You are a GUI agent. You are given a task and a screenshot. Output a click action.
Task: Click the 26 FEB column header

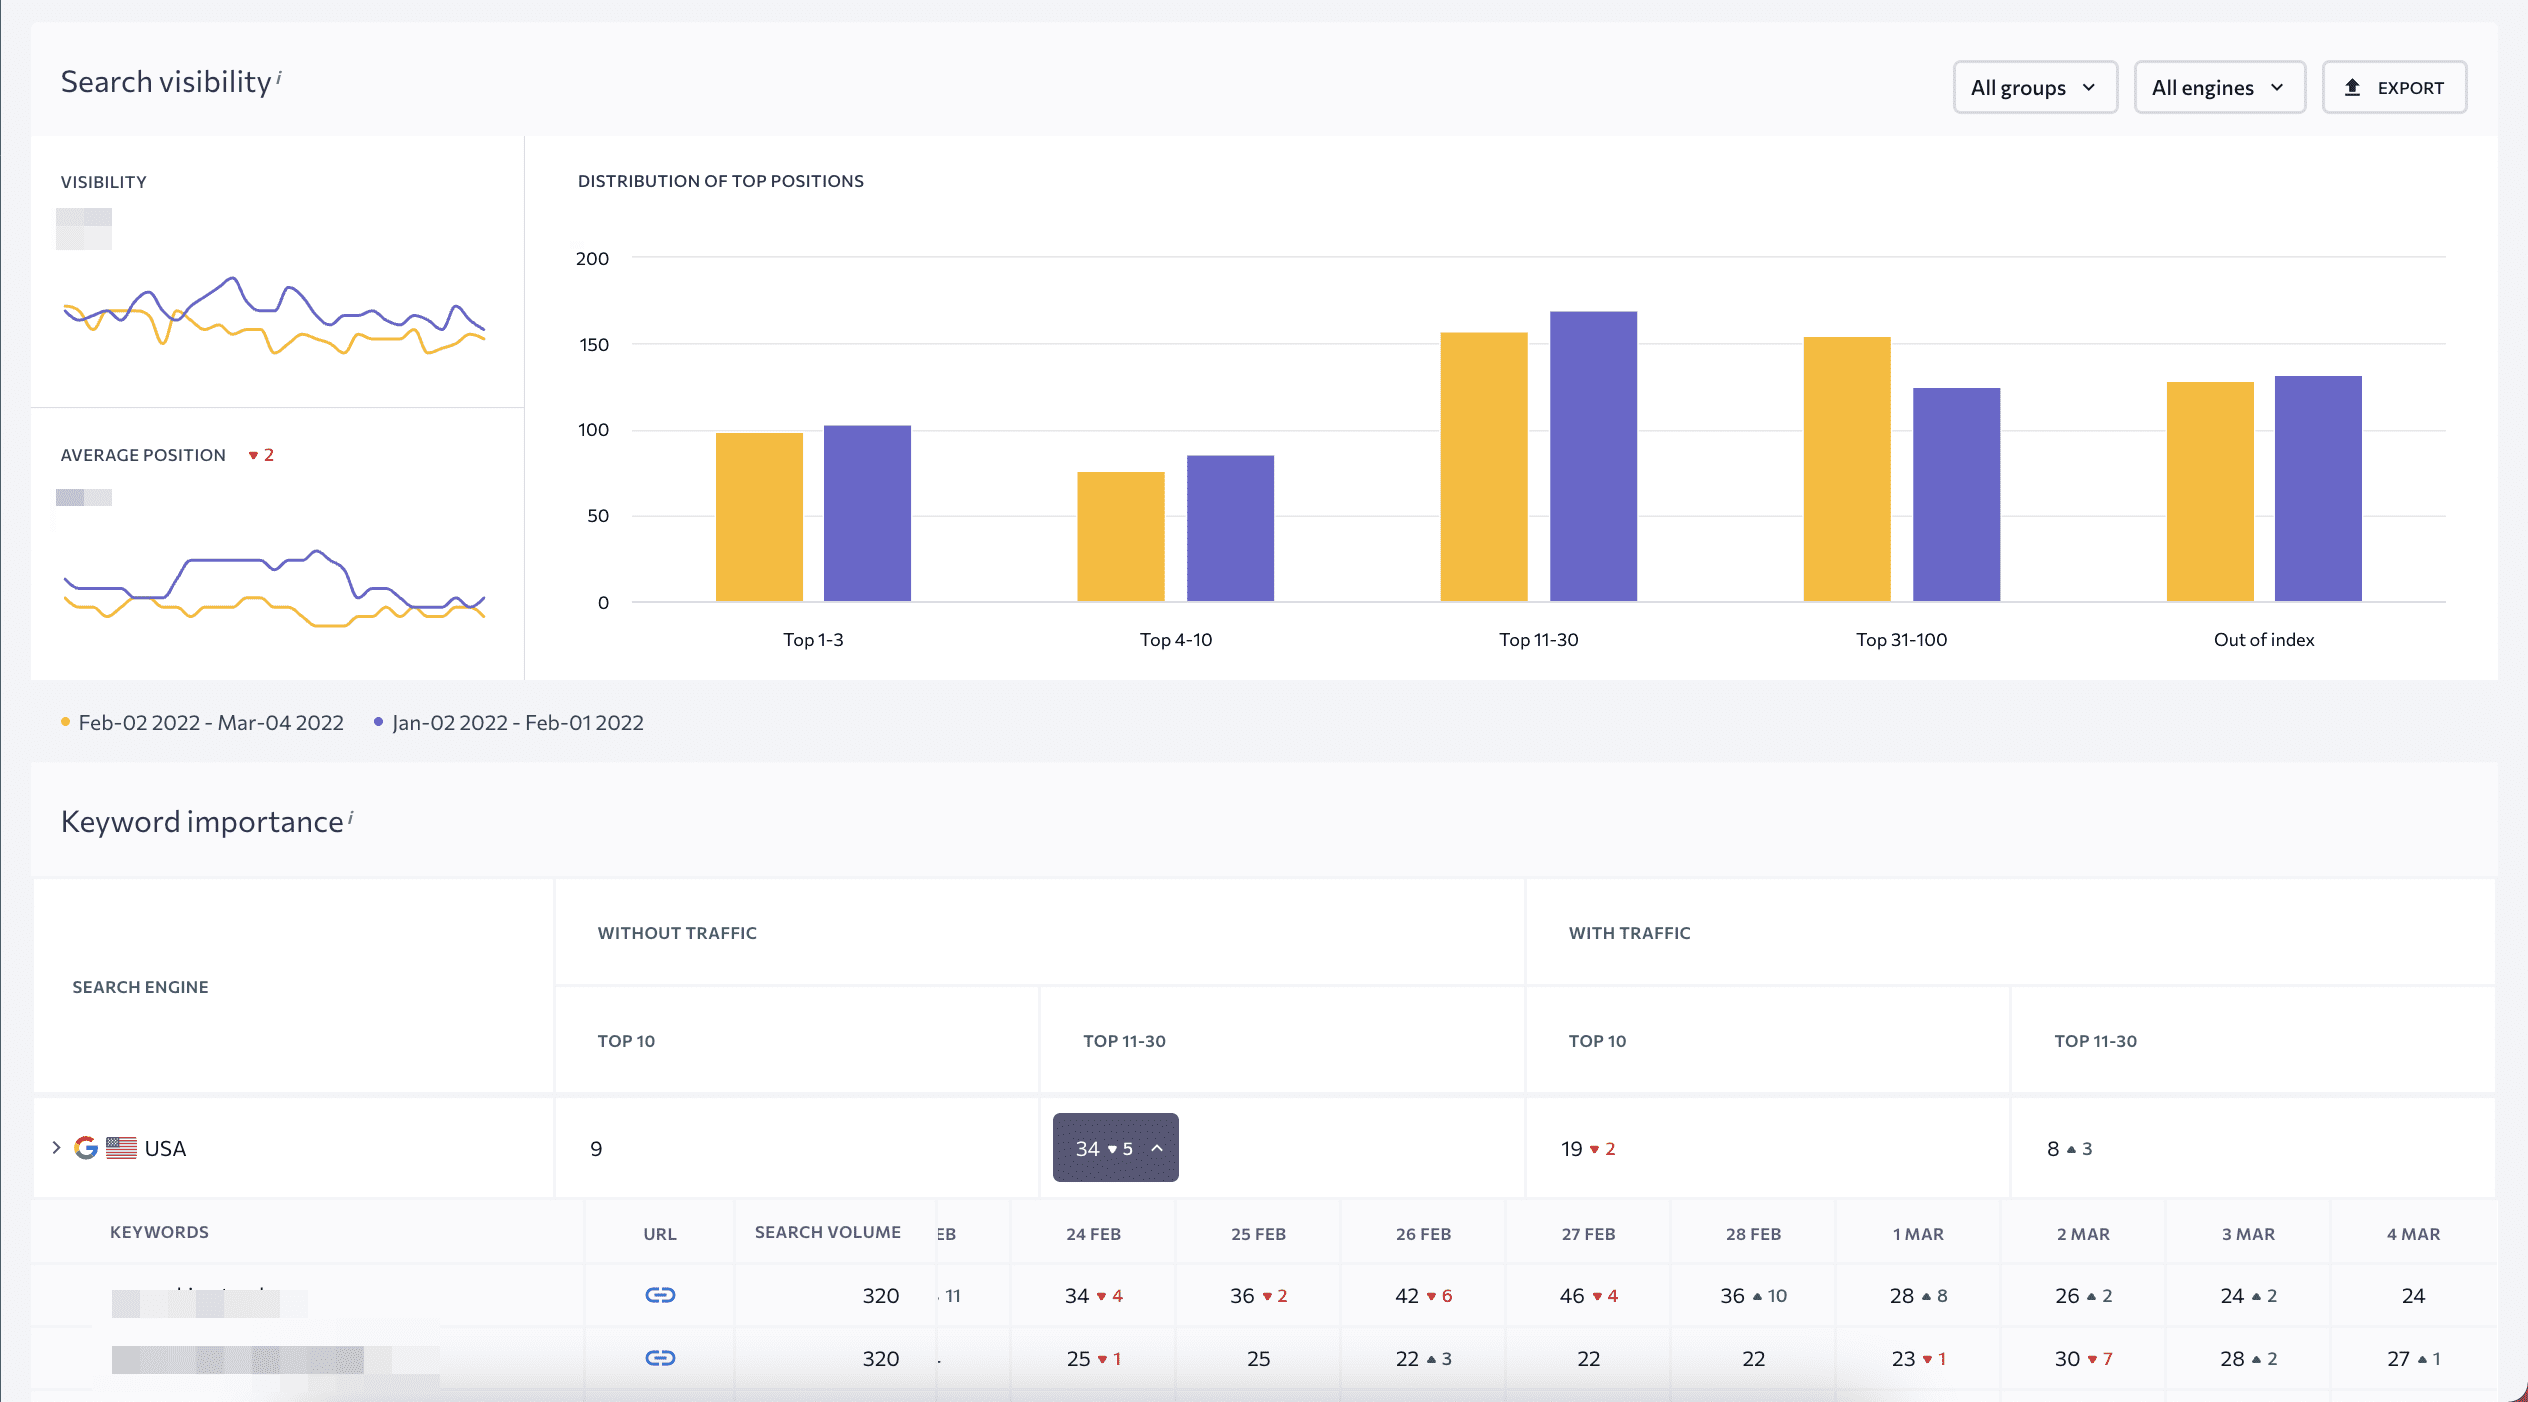tap(1423, 1234)
